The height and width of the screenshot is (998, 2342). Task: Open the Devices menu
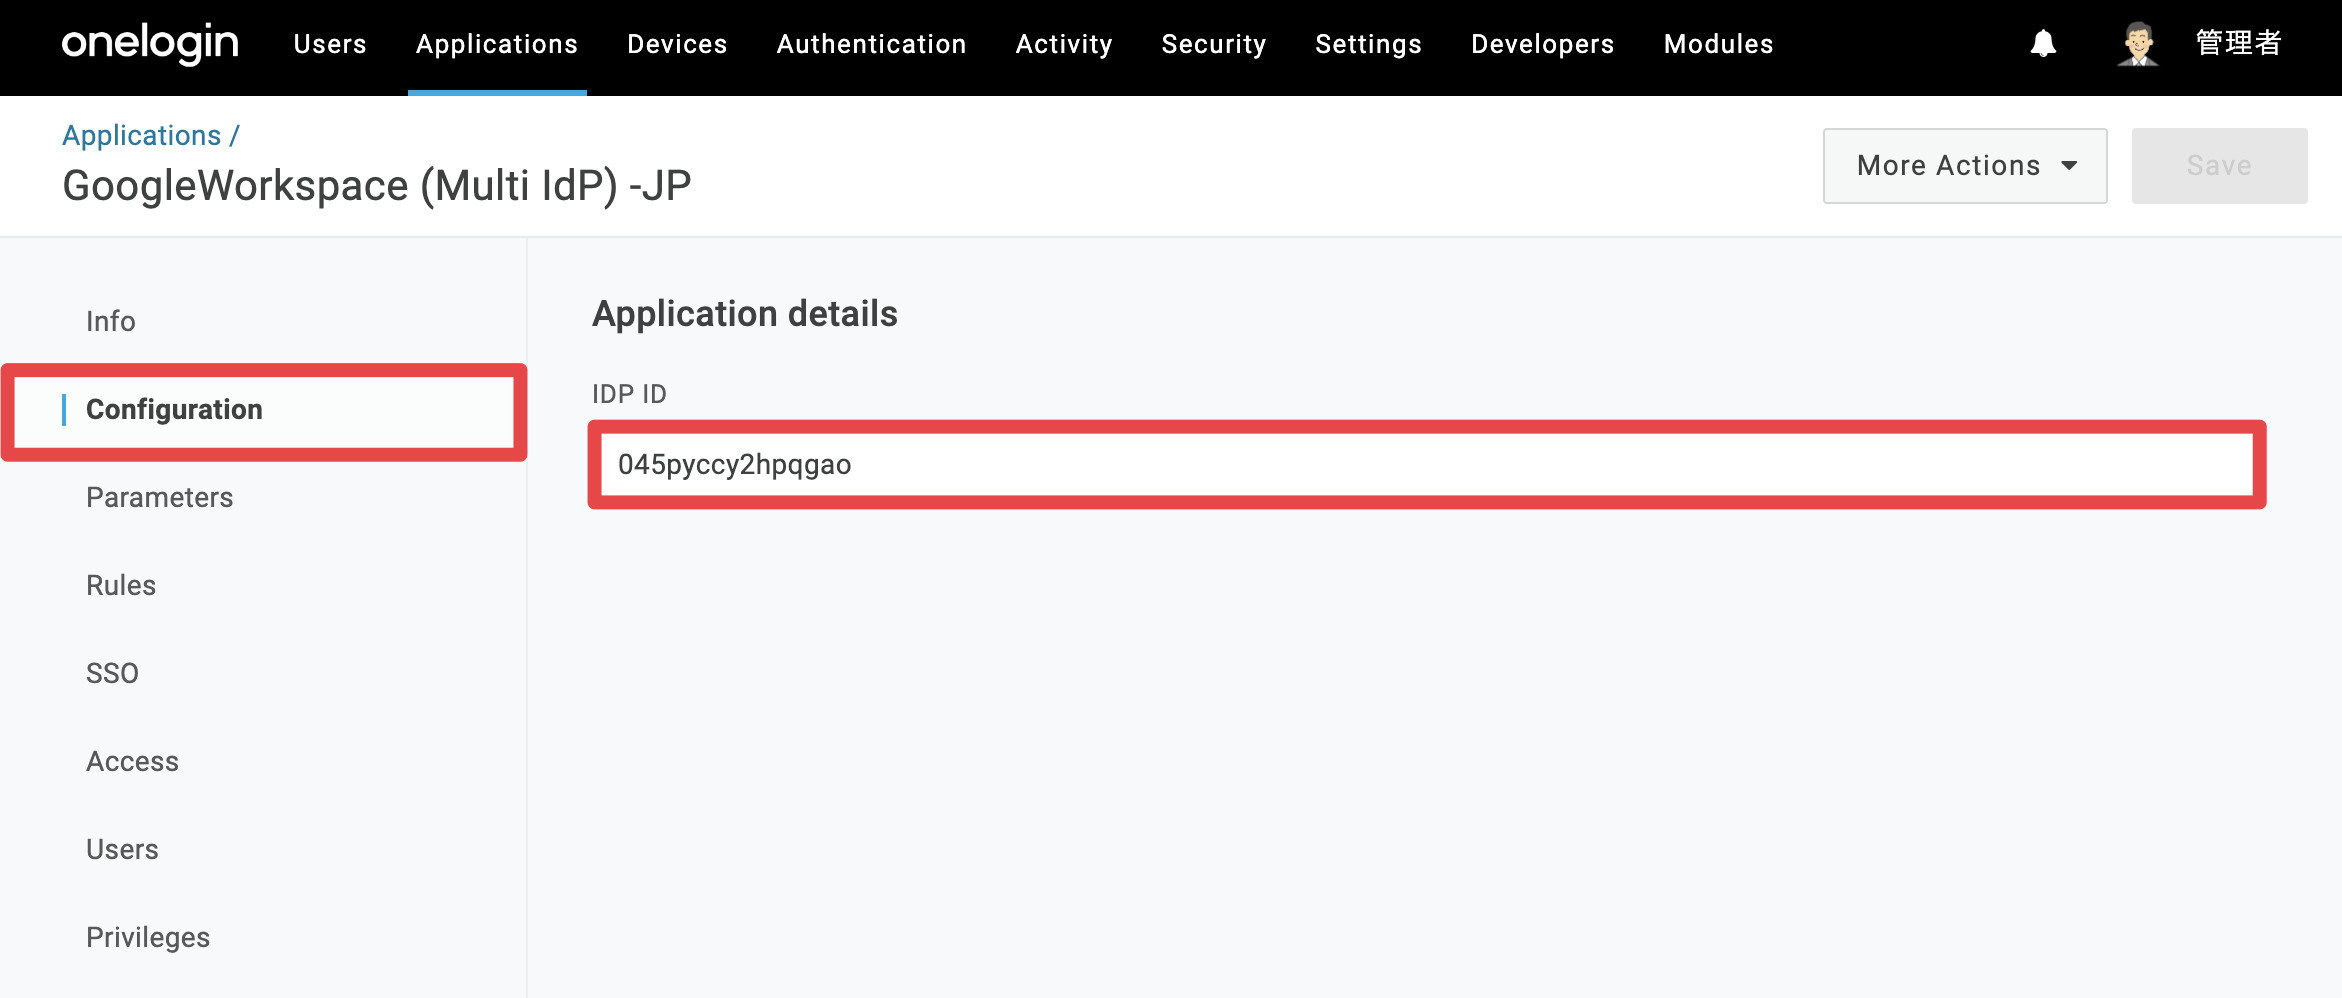pyautogui.click(x=677, y=44)
